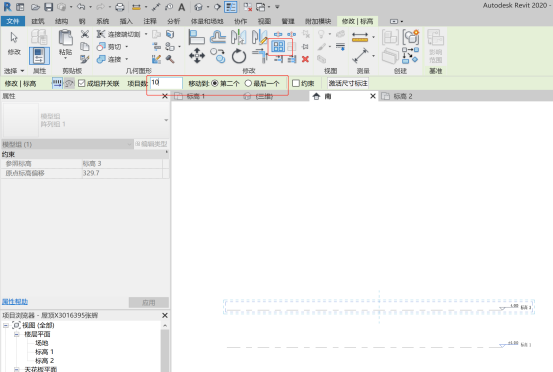The height and width of the screenshot is (372, 553).
Task: Open a file from quick access toolbar
Action: tap(35, 7)
